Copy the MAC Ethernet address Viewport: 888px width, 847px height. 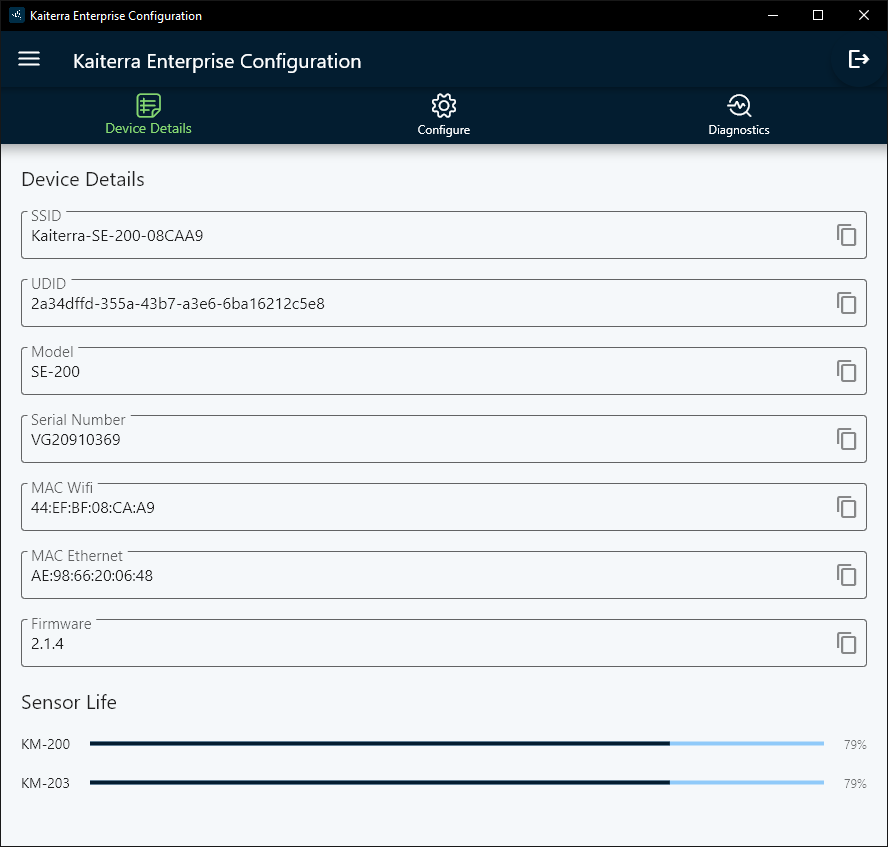847,575
